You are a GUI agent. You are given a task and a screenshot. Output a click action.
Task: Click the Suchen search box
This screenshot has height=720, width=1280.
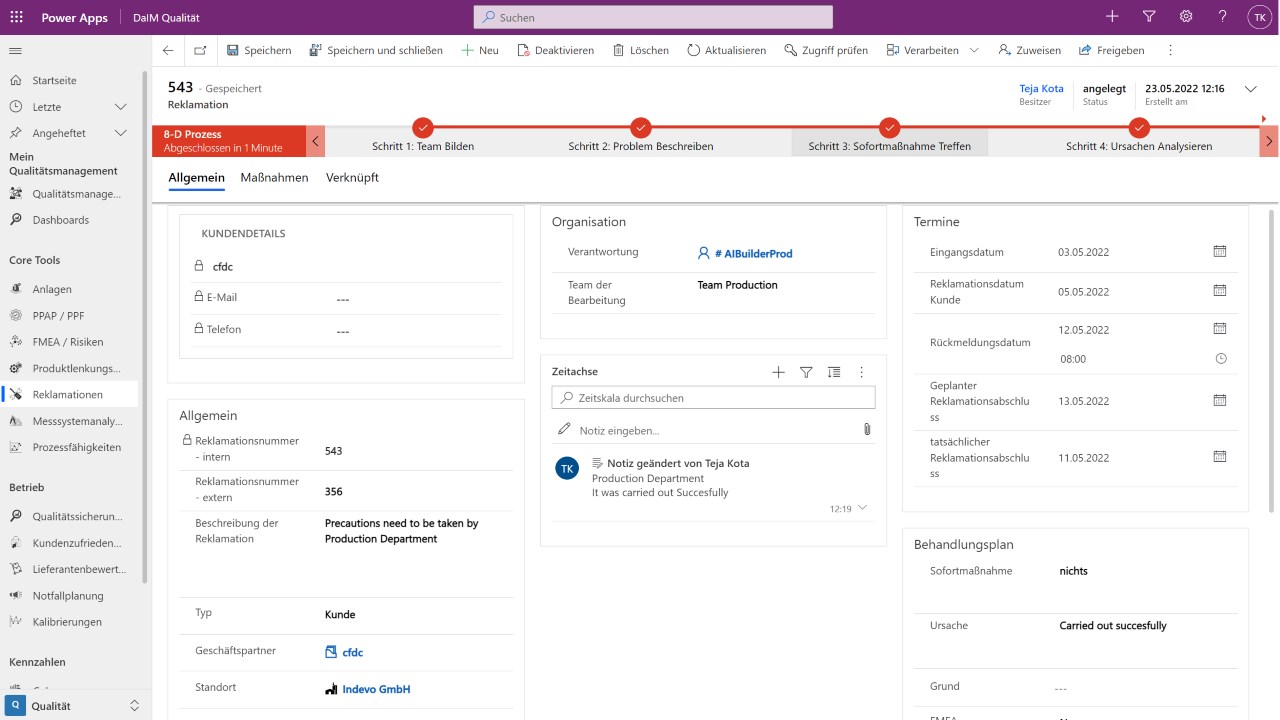653,17
